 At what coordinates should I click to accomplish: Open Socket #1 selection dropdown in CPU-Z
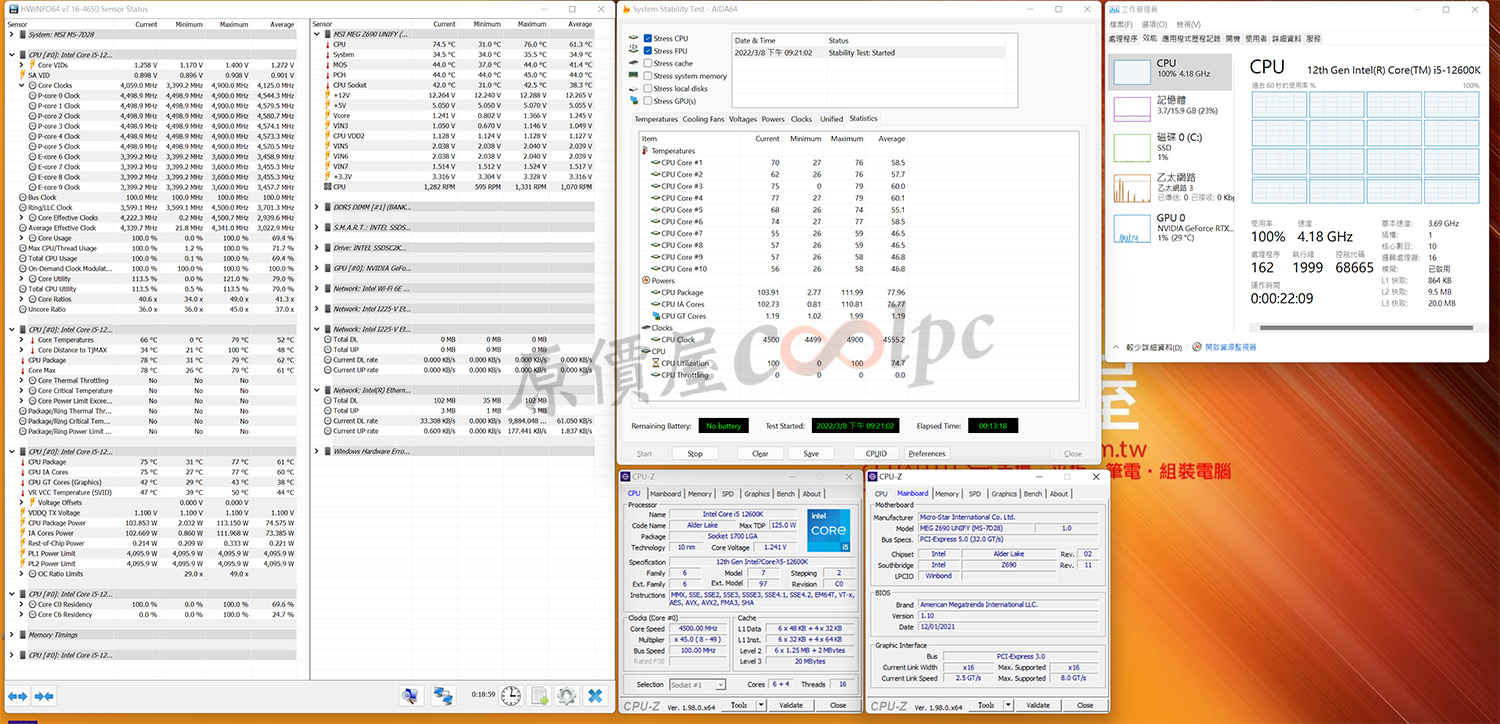(x=696, y=684)
